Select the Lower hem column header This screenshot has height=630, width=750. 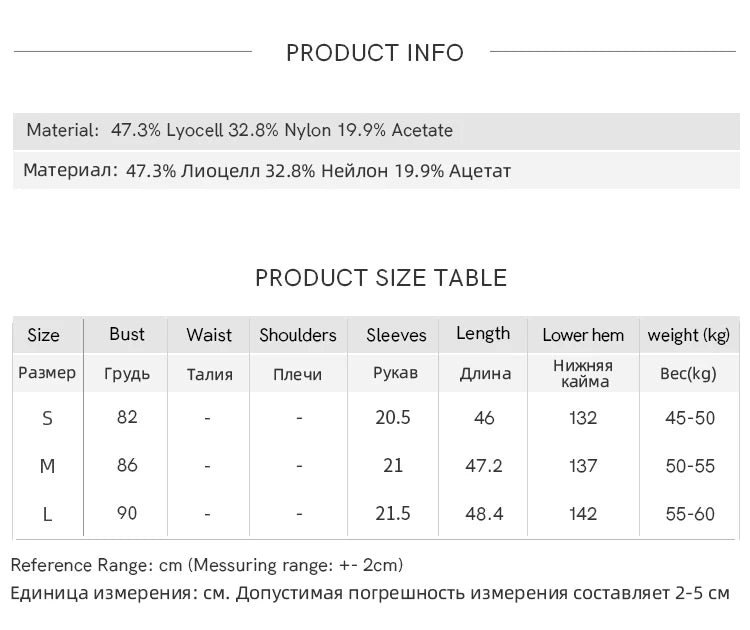[x=583, y=335]
